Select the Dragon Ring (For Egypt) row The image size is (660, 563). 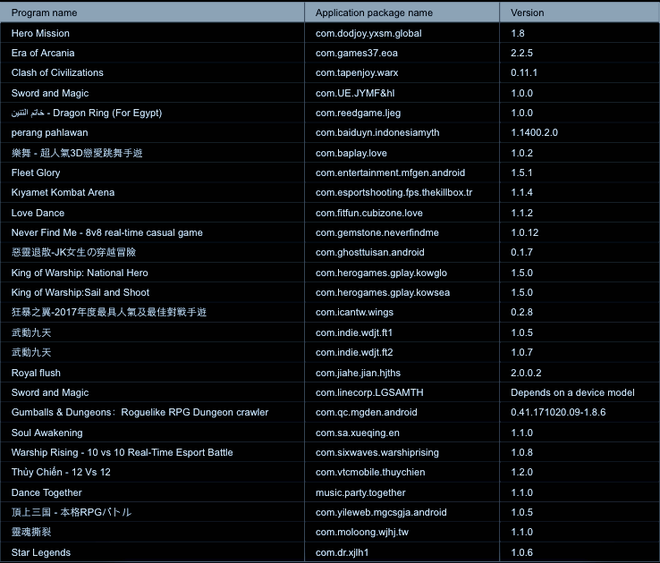[330, 113]
